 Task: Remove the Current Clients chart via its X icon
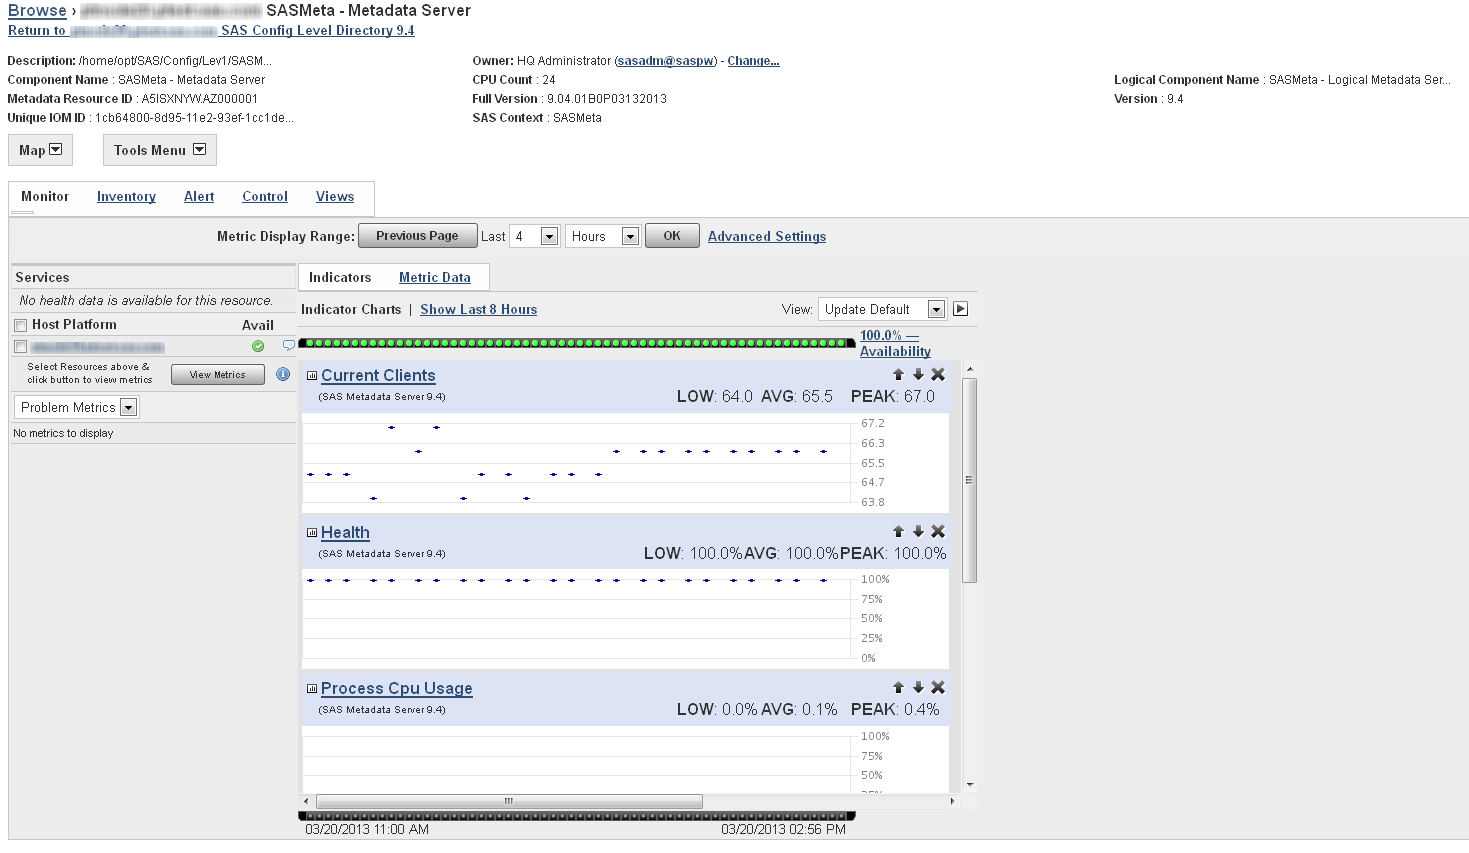click(x=937, y=374)
